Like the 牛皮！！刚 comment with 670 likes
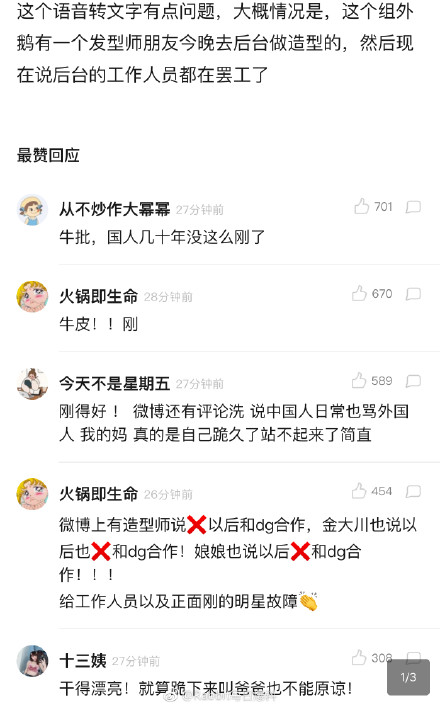The image size is (440, 706). click(359, 293)
